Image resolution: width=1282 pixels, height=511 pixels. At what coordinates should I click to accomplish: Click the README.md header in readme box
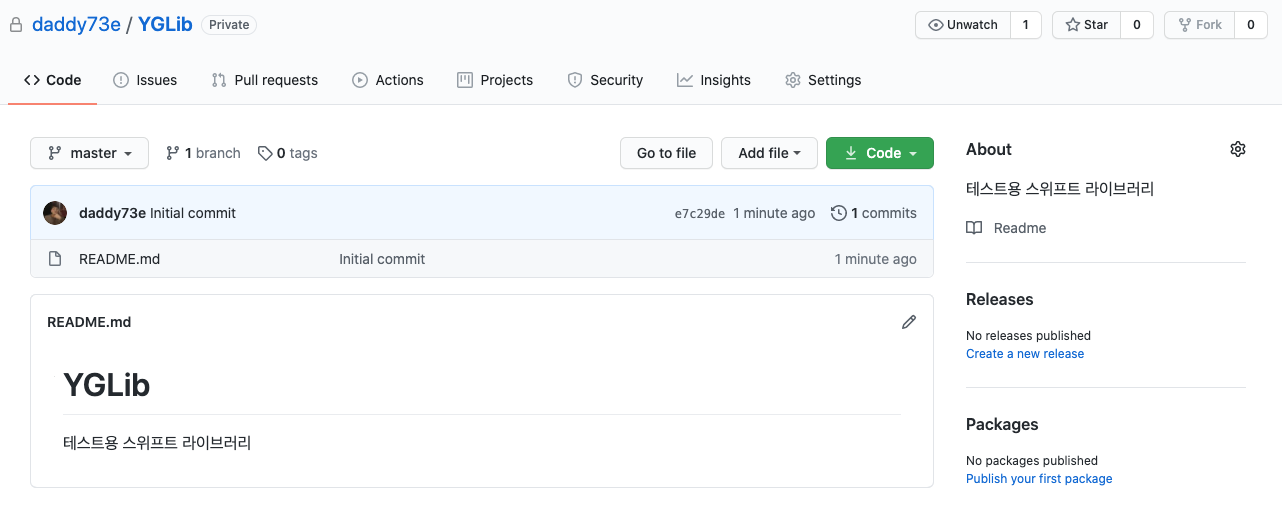(x=89, y=322)
